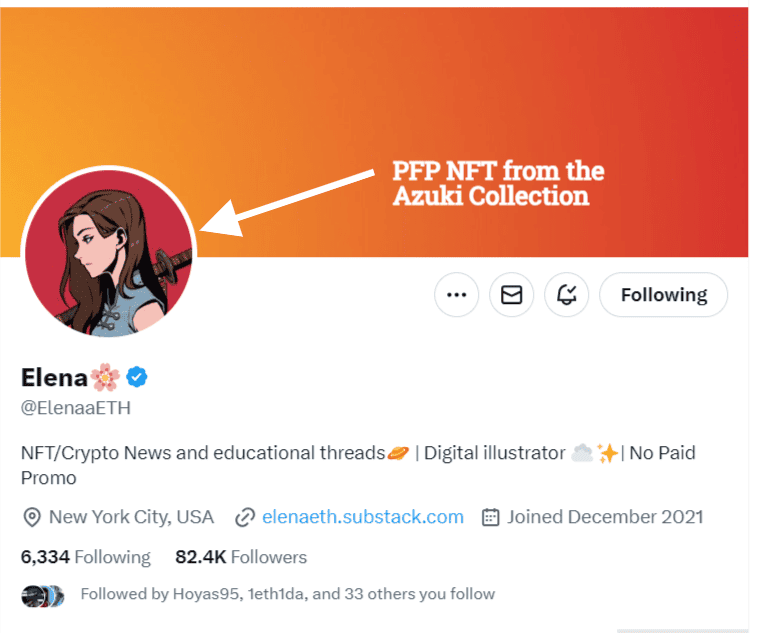The width and height of the screenshot is (758, 633).
Task: Click the calendar joined-date icon
Action: pos(490,517)
